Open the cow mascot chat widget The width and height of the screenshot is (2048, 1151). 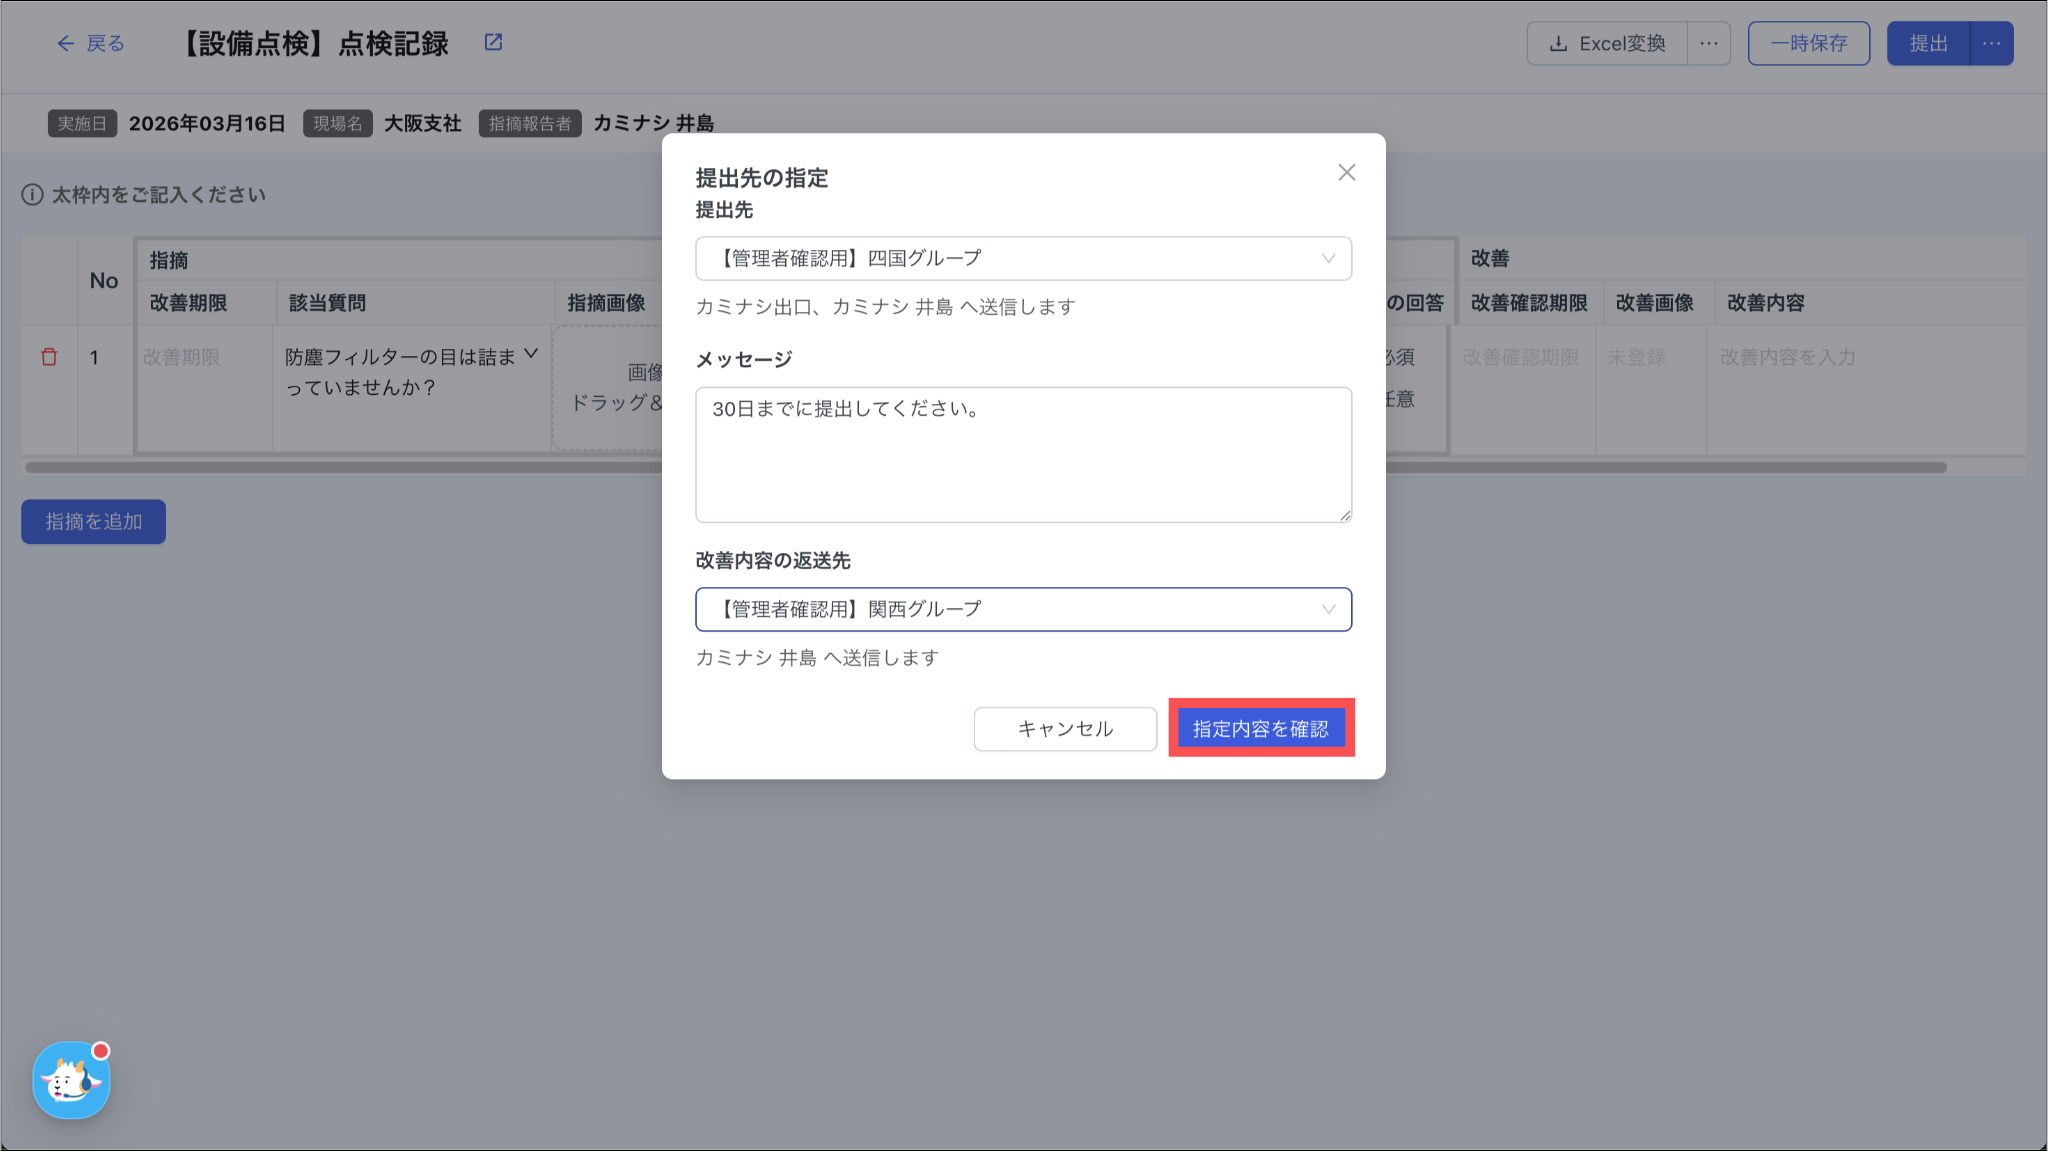[x=71, y=1080]
